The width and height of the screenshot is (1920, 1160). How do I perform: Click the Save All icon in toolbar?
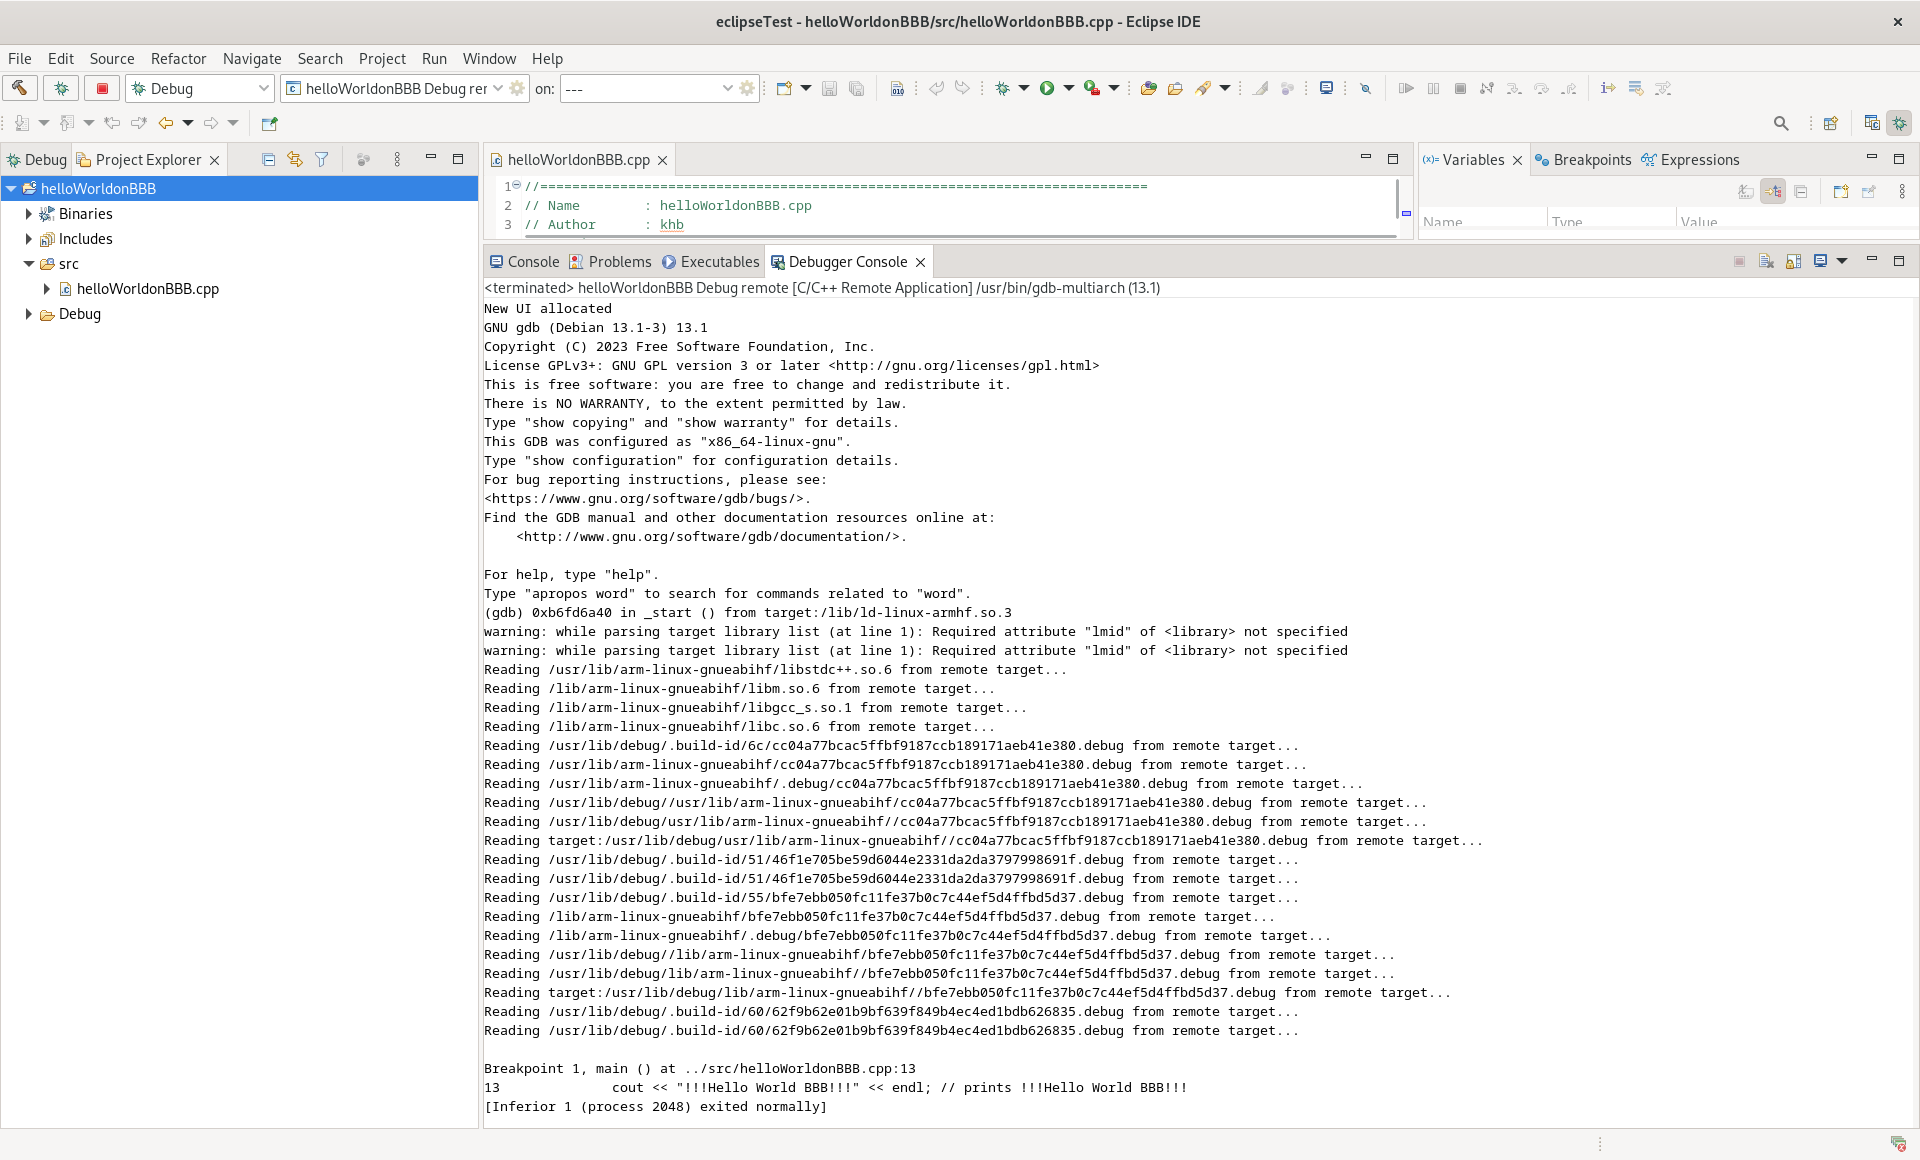pos(856,88)
